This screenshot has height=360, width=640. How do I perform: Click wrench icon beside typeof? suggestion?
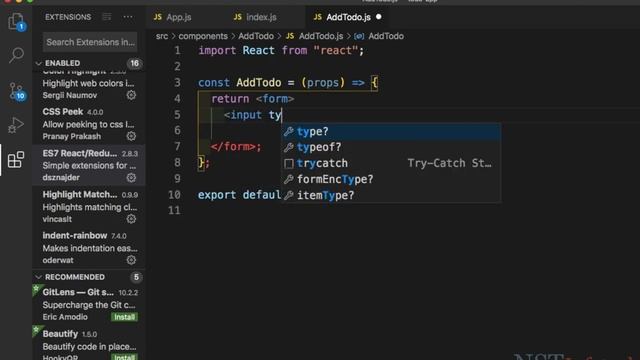click(x=289, y=147)
